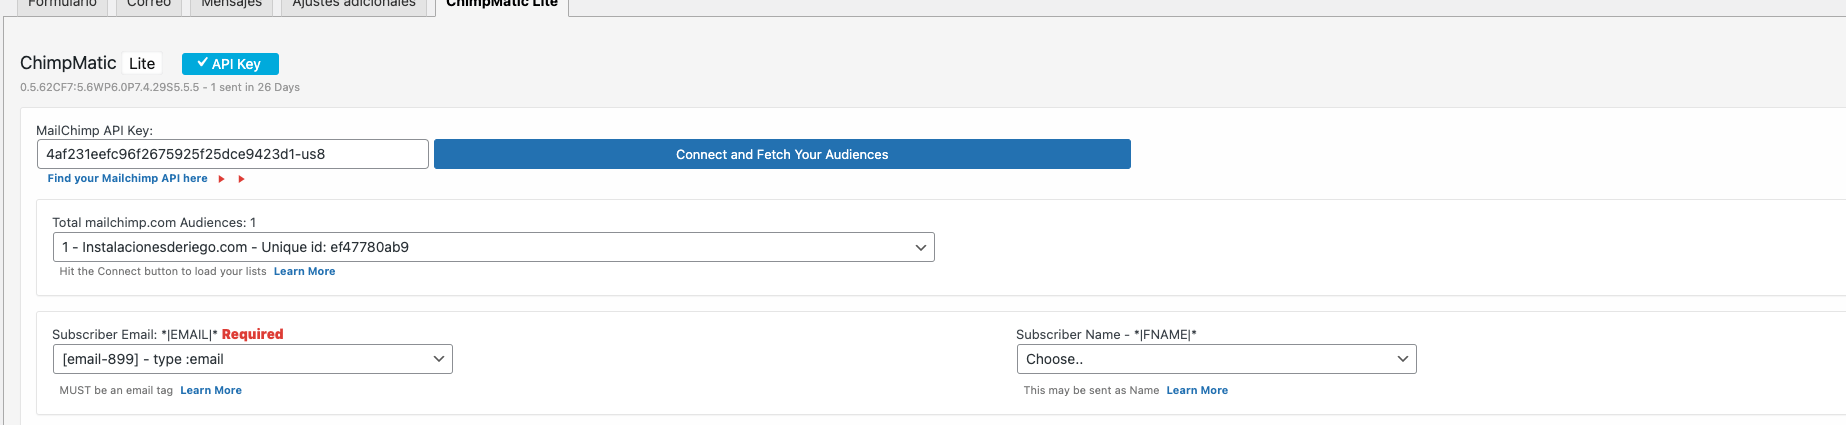Click the checkmark icon in API Key badge
Viewport: 1846px width, 425px height.
pyautogui.click(x=202, y=63)
